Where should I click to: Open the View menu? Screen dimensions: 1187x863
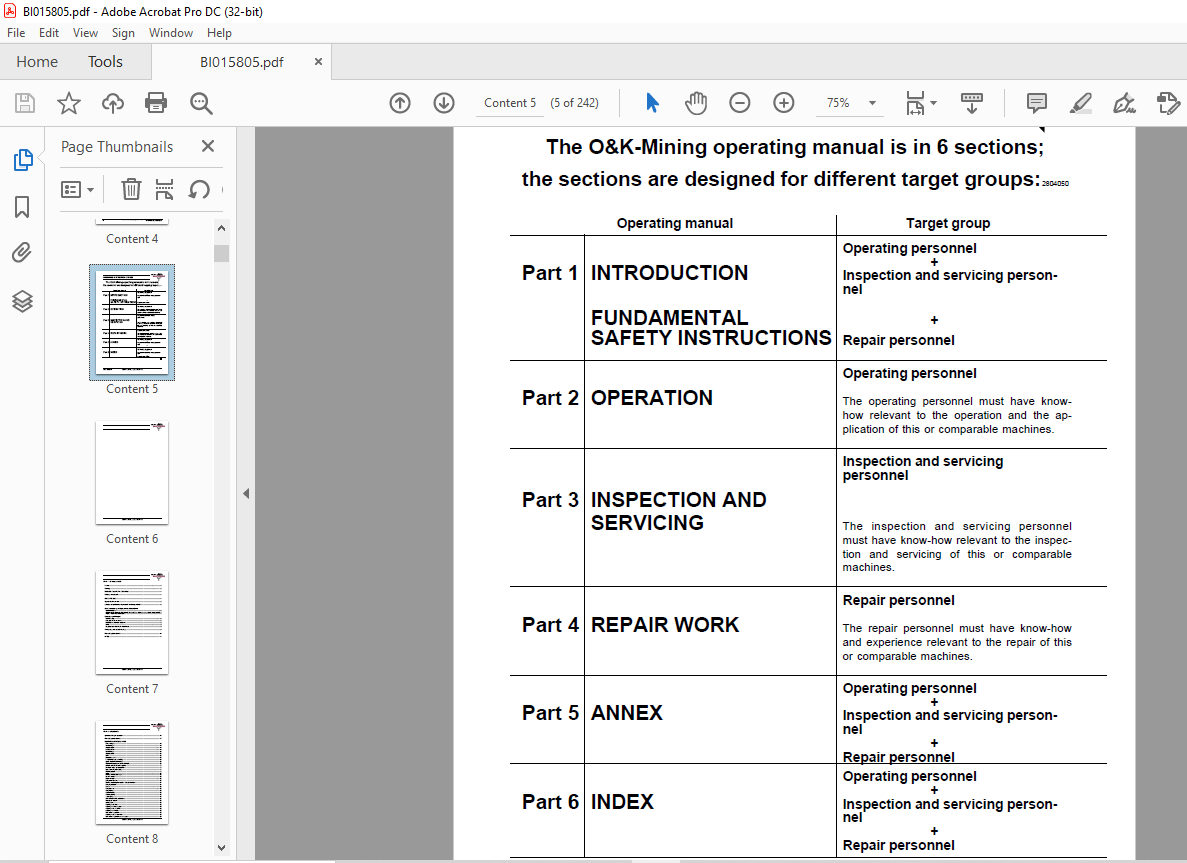[85, 33]
